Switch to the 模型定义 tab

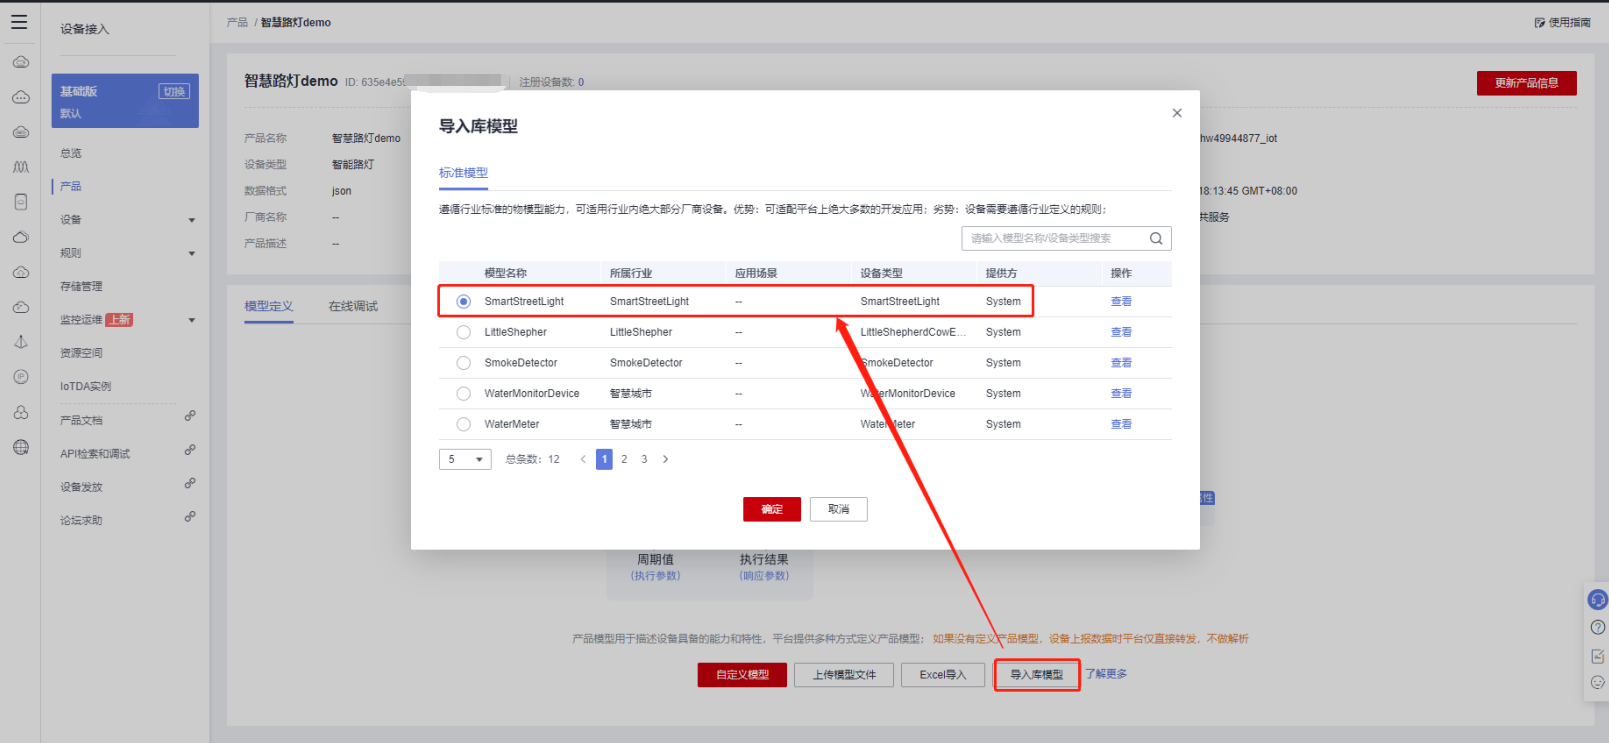tap(269, 306)
